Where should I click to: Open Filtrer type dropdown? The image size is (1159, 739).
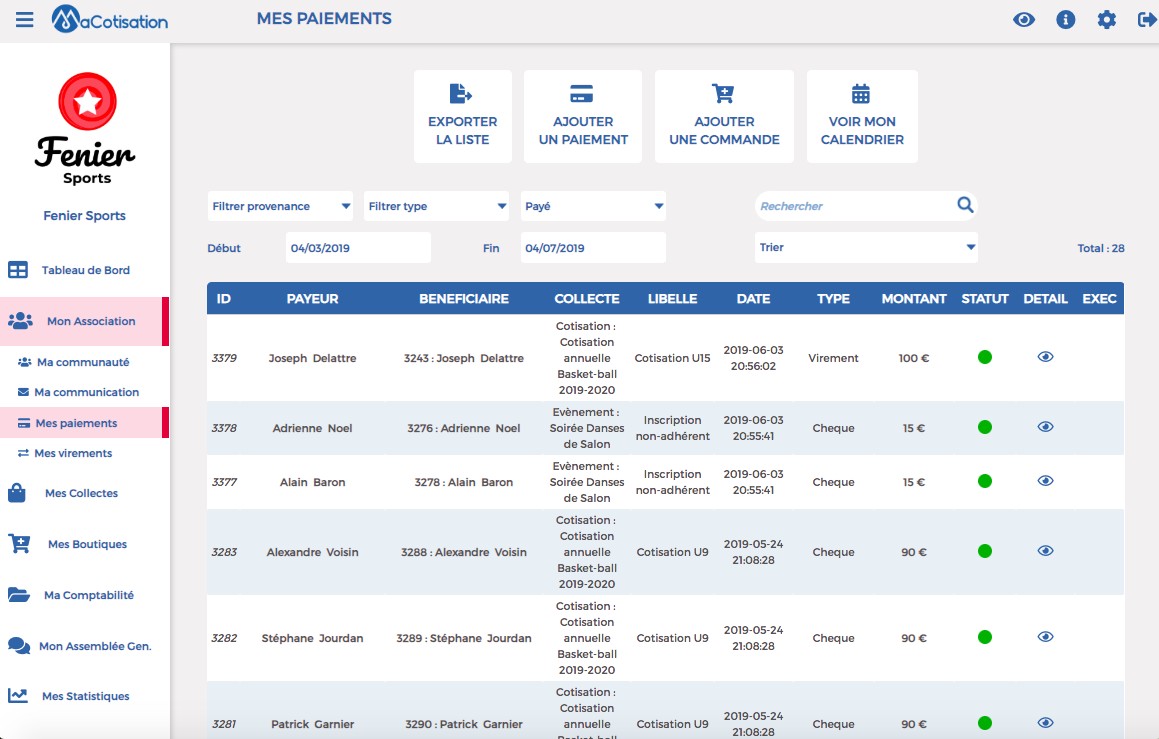437,206
